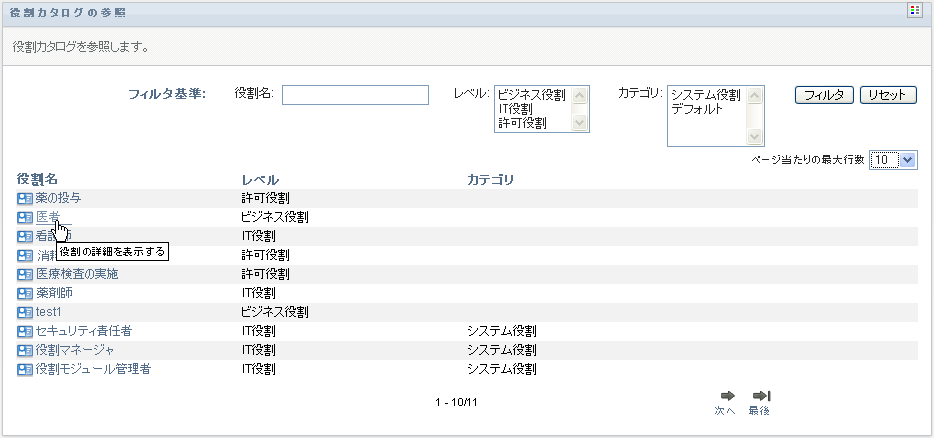Click the panel options icon in header
934x438 pixels.
click(914, 10)
